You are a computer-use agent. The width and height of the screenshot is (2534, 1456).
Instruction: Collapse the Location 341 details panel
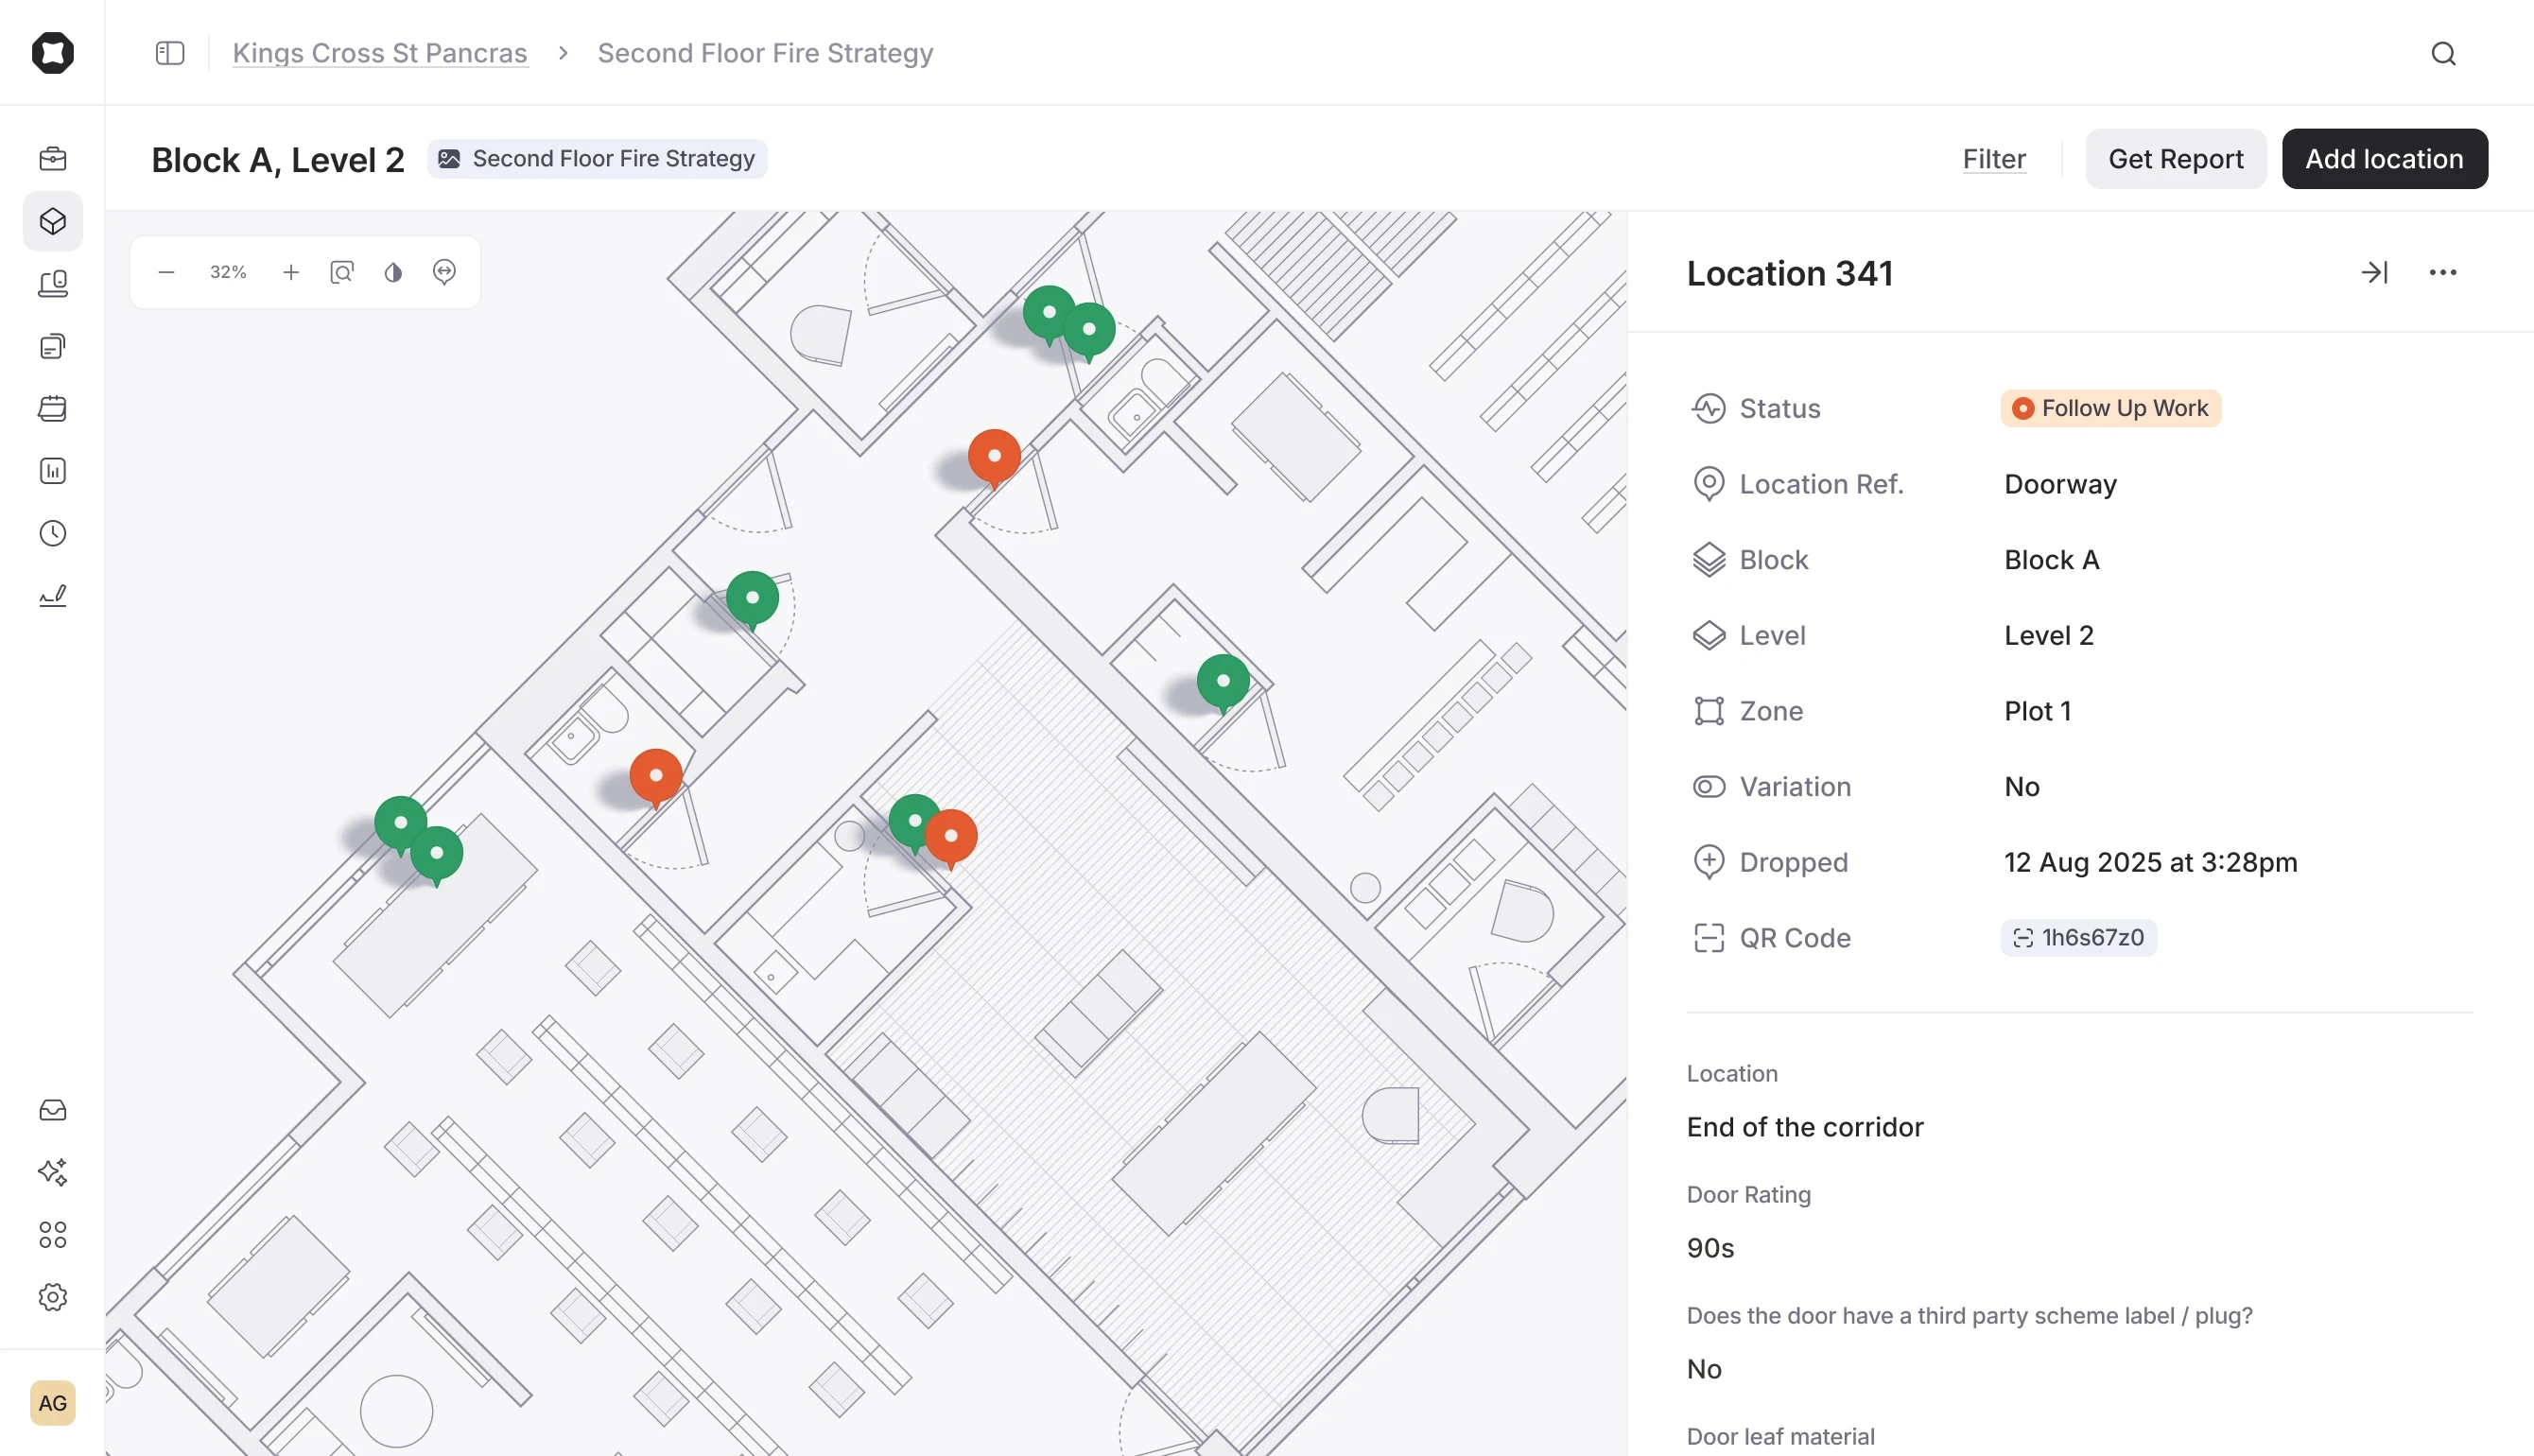pyautogui.click(x=2376, y=272)
